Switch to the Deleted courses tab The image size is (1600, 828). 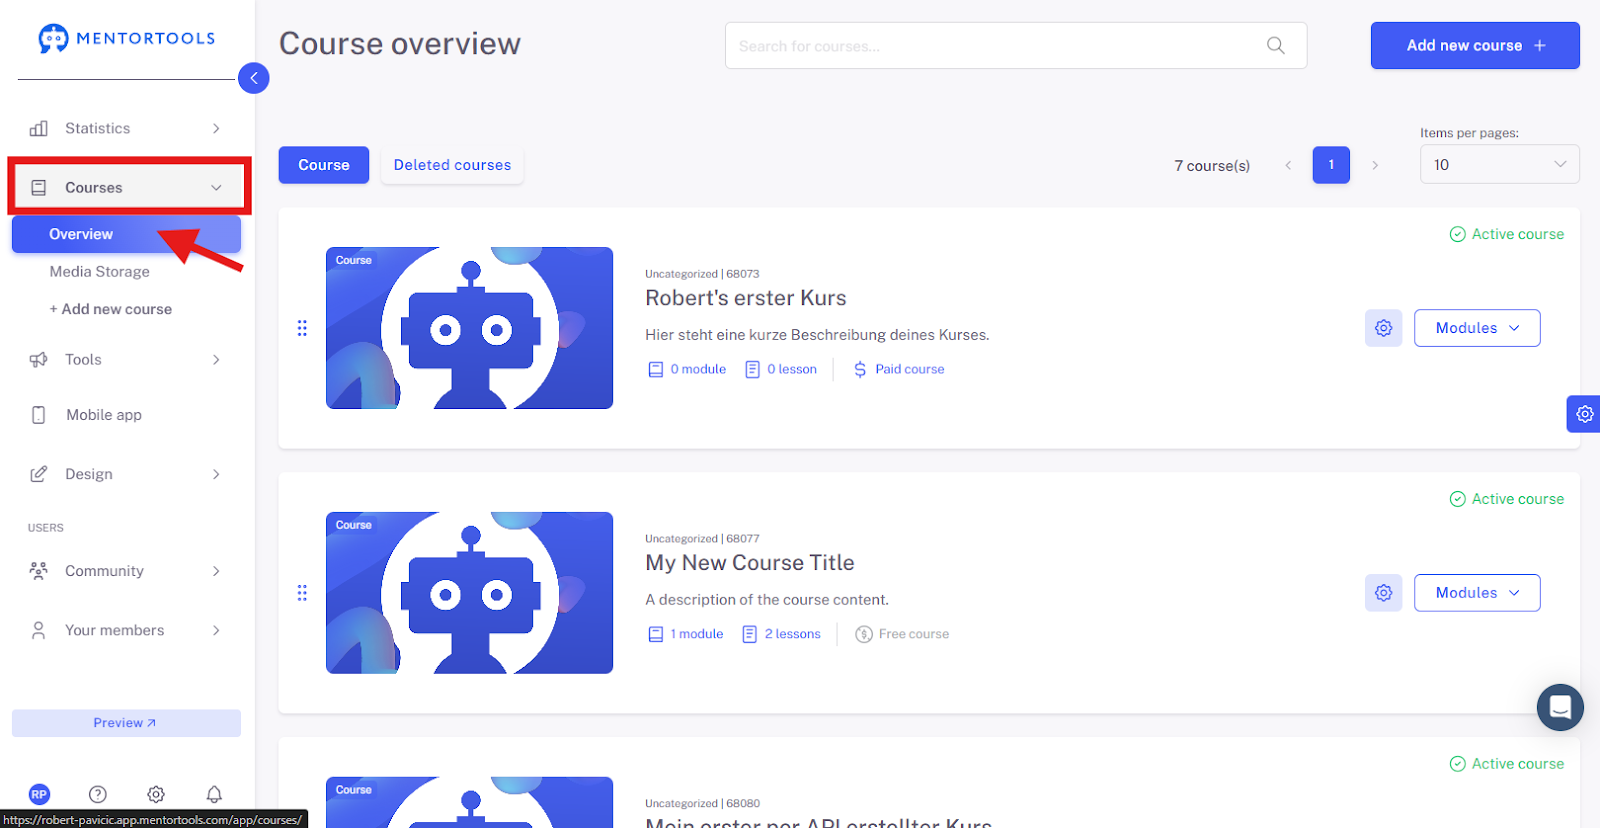[452, 165]
